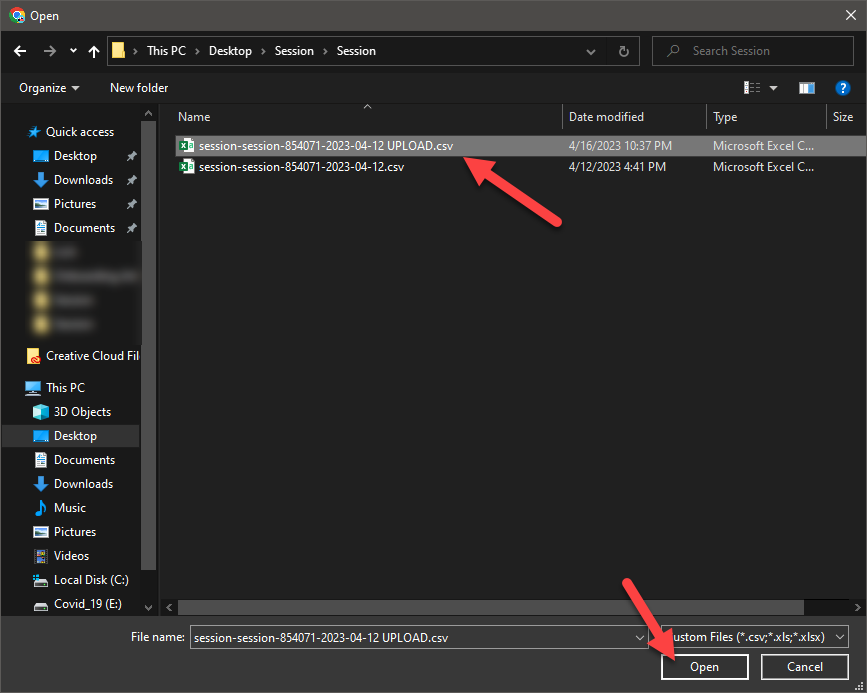Open the recent locations dropdown arrow
The height and width of the screenshot is (693, 867).
(73, 51)
